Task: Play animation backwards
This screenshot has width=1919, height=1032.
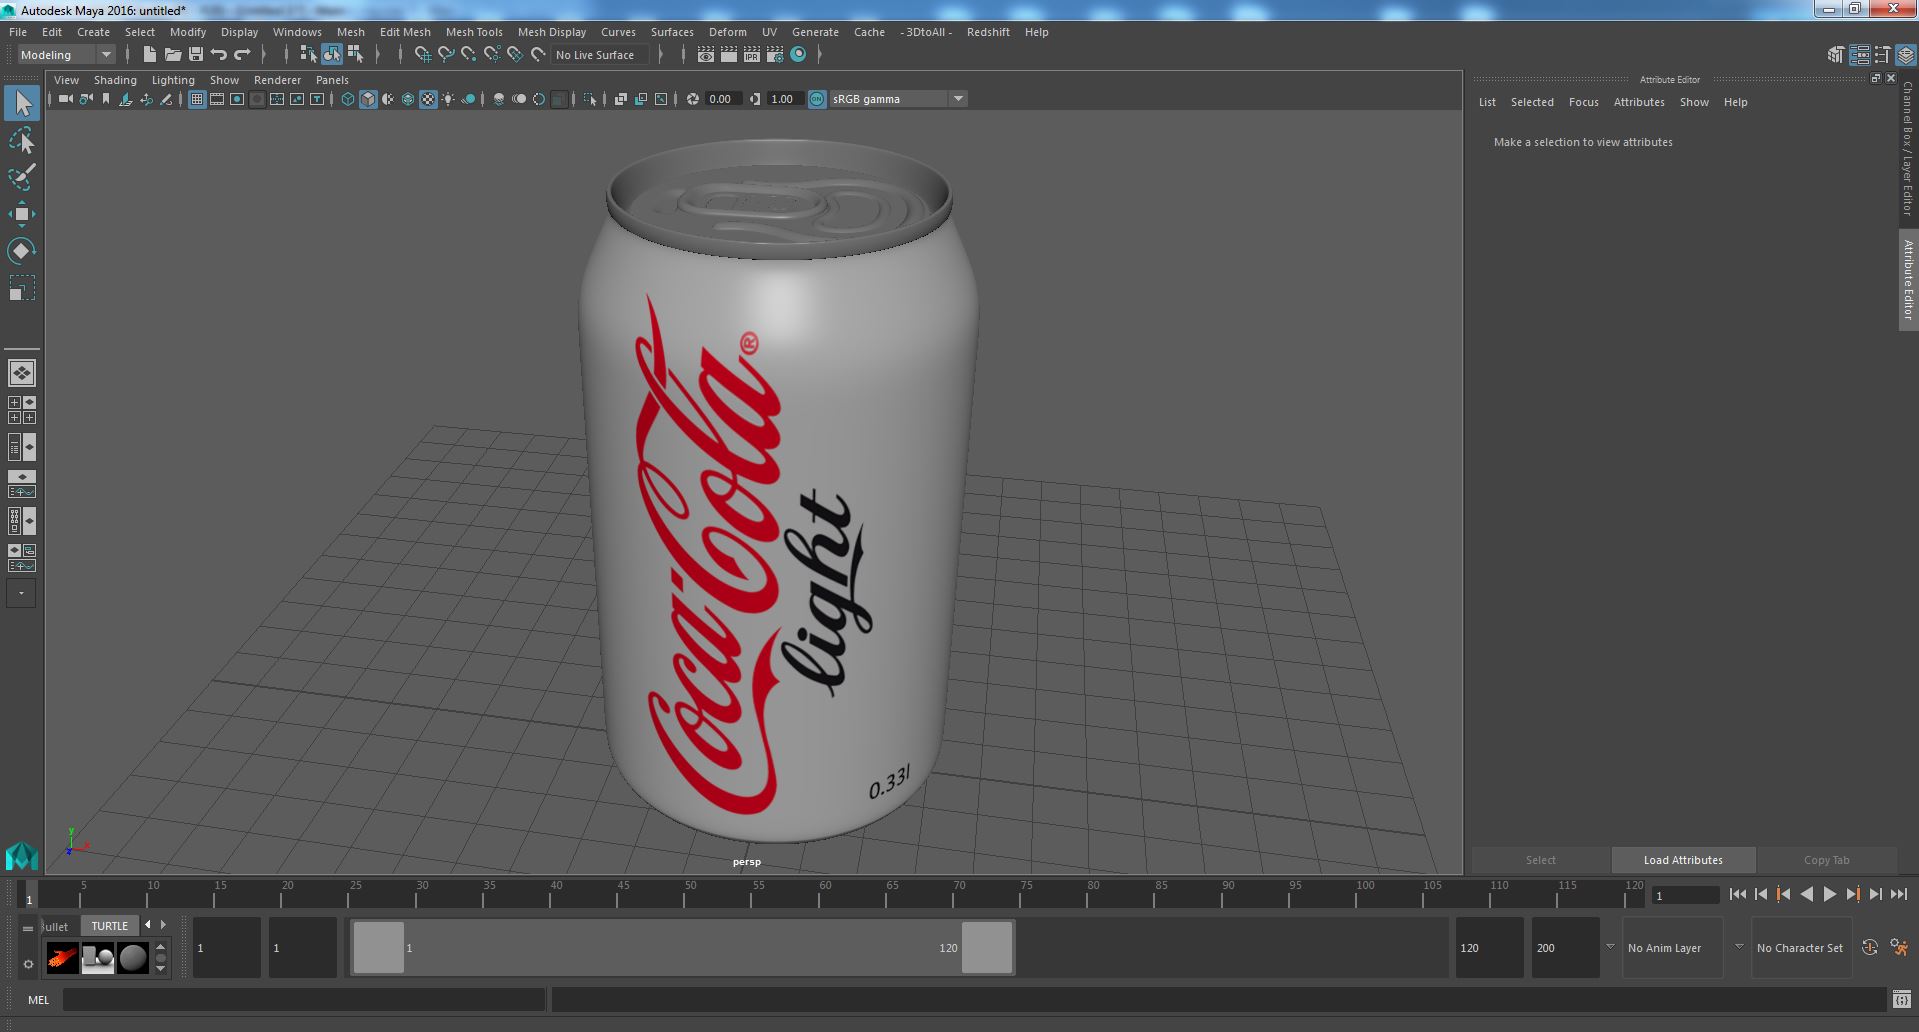Action: pyautogui.click(x=1806, y=895)
